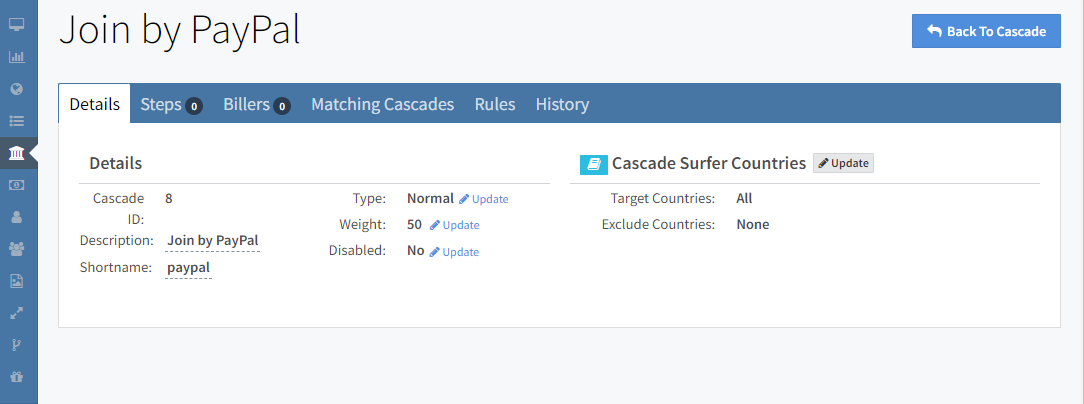Image resolution: width=1084 pixels, height=404 pixels.
Task: Edit the Description field Join by PayPal
Action: click(213, 241)
